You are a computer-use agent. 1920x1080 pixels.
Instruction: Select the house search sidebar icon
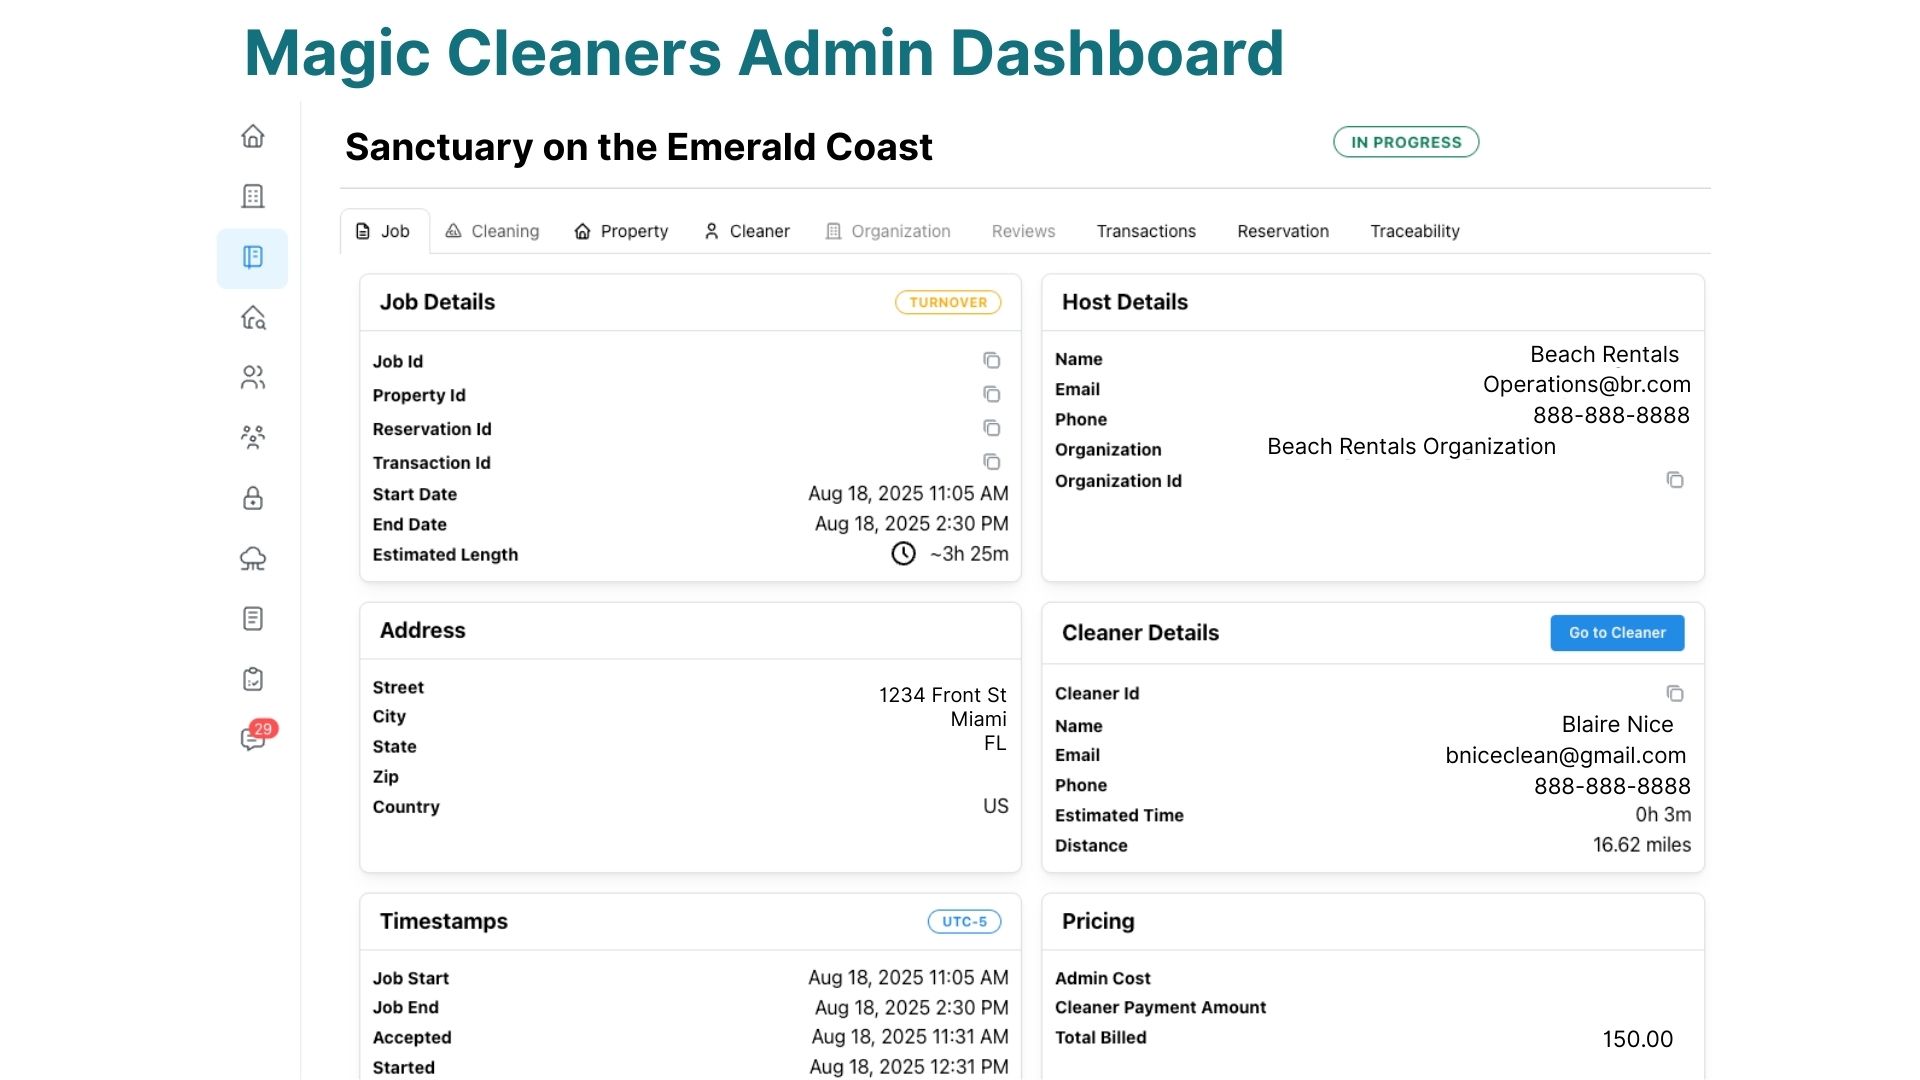[x=253, y=318]
